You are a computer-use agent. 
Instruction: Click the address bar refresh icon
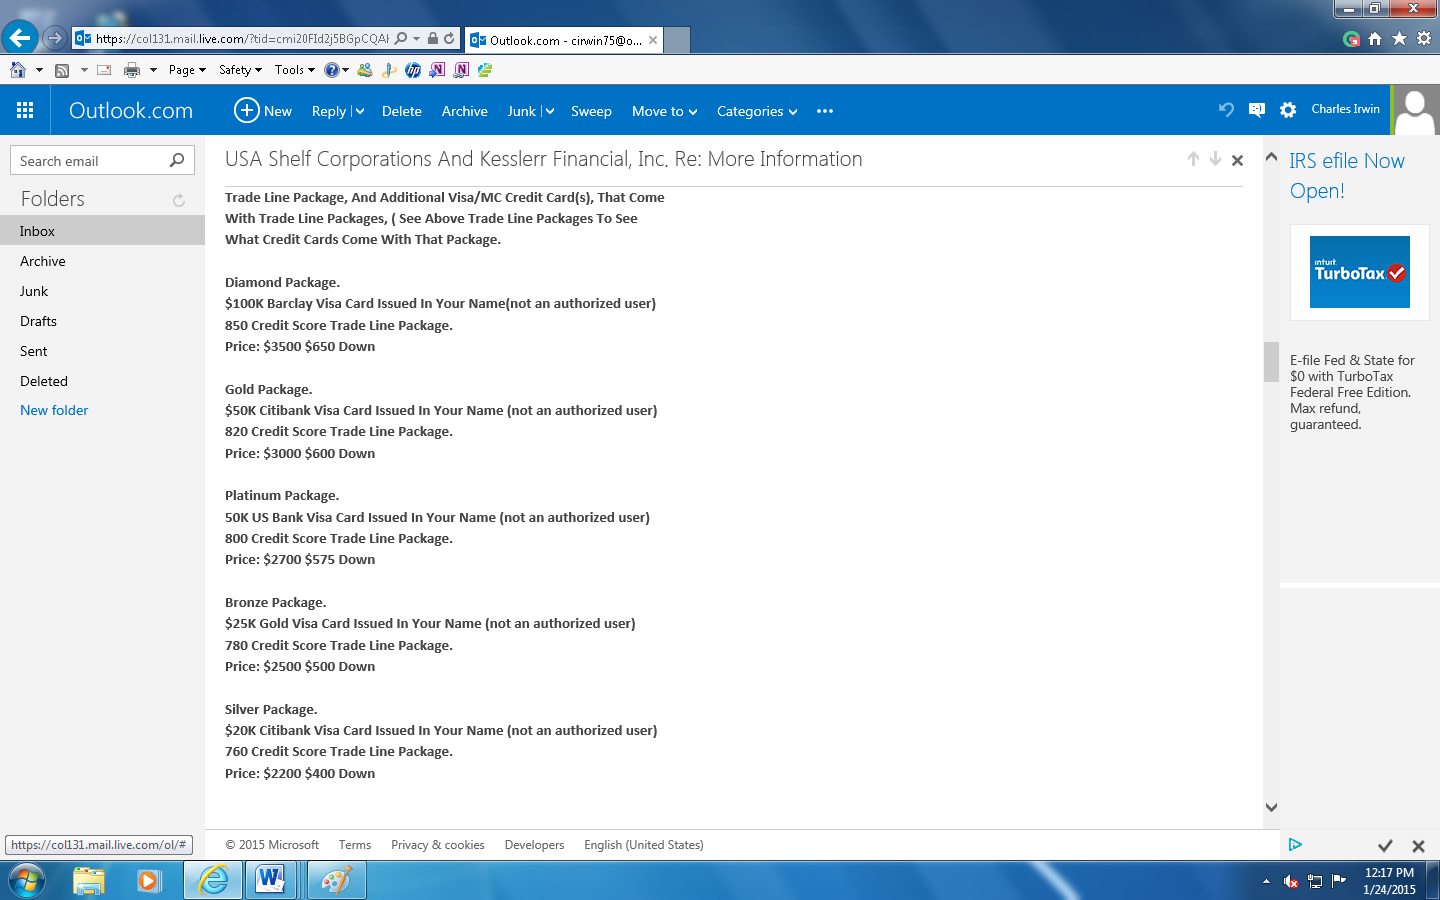click(449, 38)
